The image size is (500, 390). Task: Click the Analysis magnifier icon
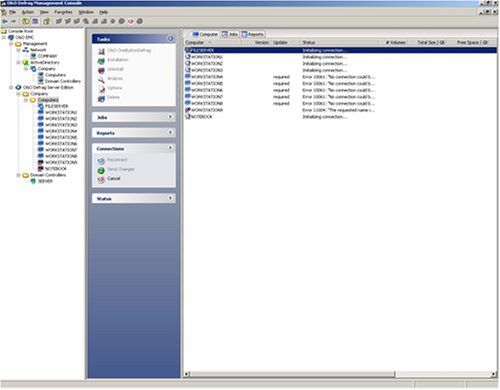click(x=101, y=80)
